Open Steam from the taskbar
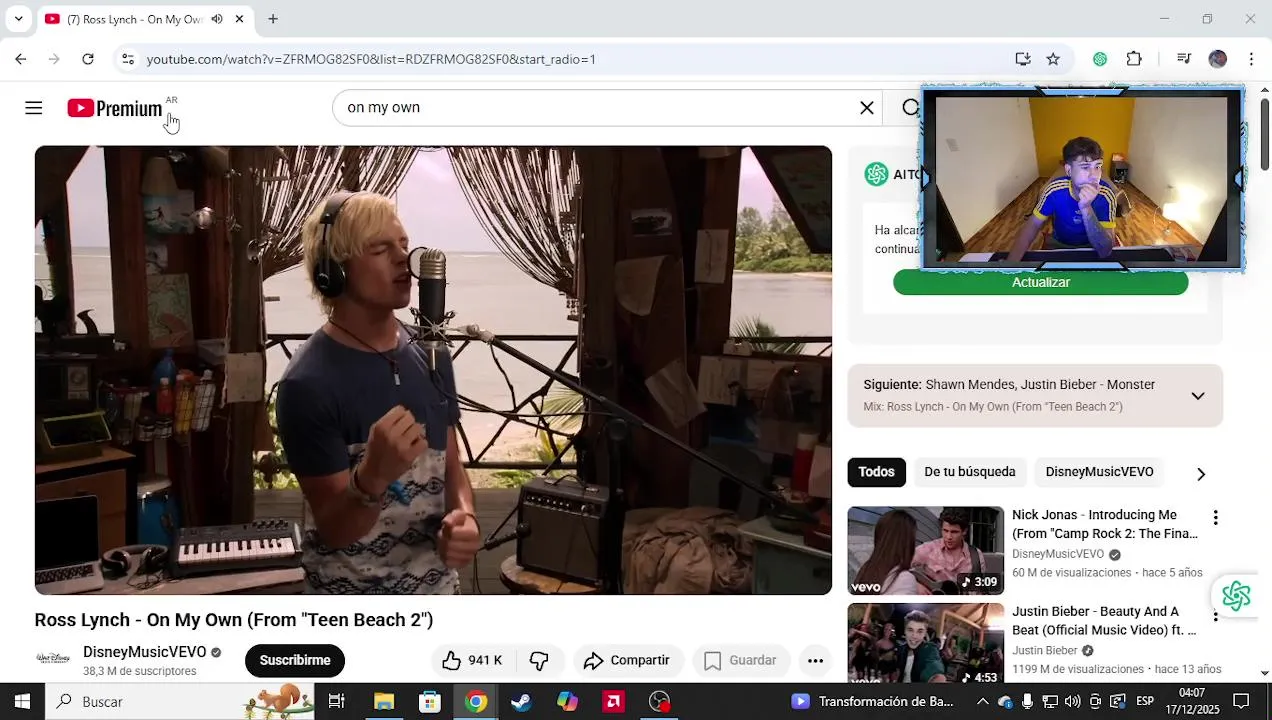The height and width of the screenshot is (720, 1272). tap(522, 701)
